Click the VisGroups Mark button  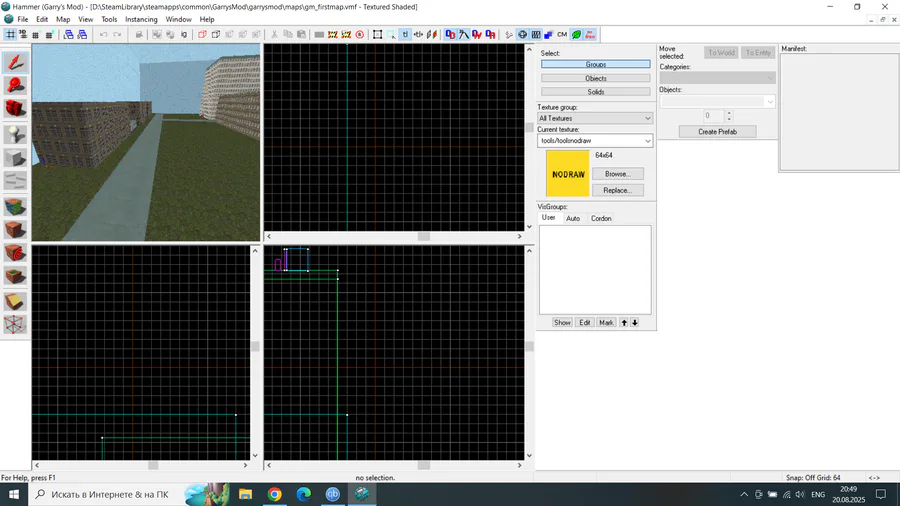pyautogui.click(x=606, y=322)
